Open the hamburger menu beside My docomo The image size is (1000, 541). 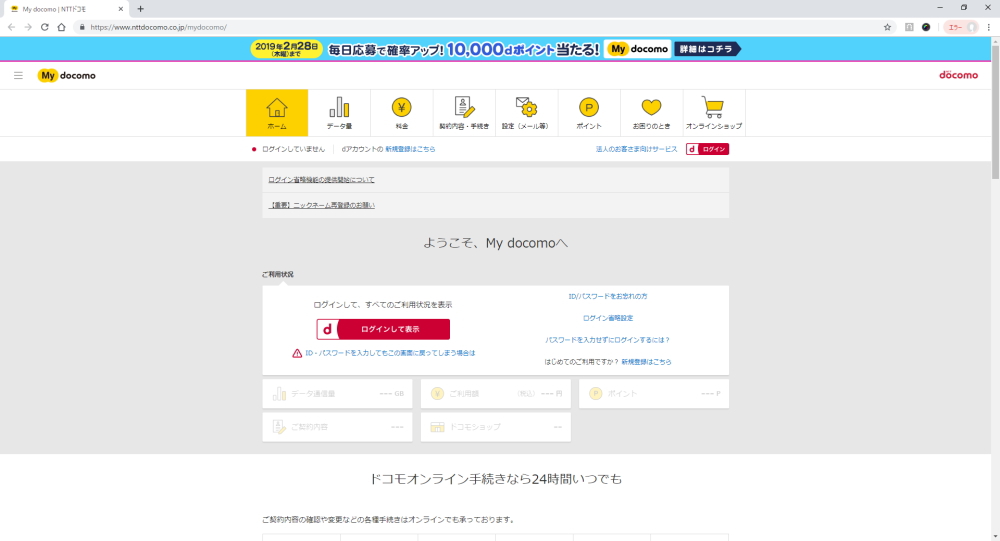(18, 75)
